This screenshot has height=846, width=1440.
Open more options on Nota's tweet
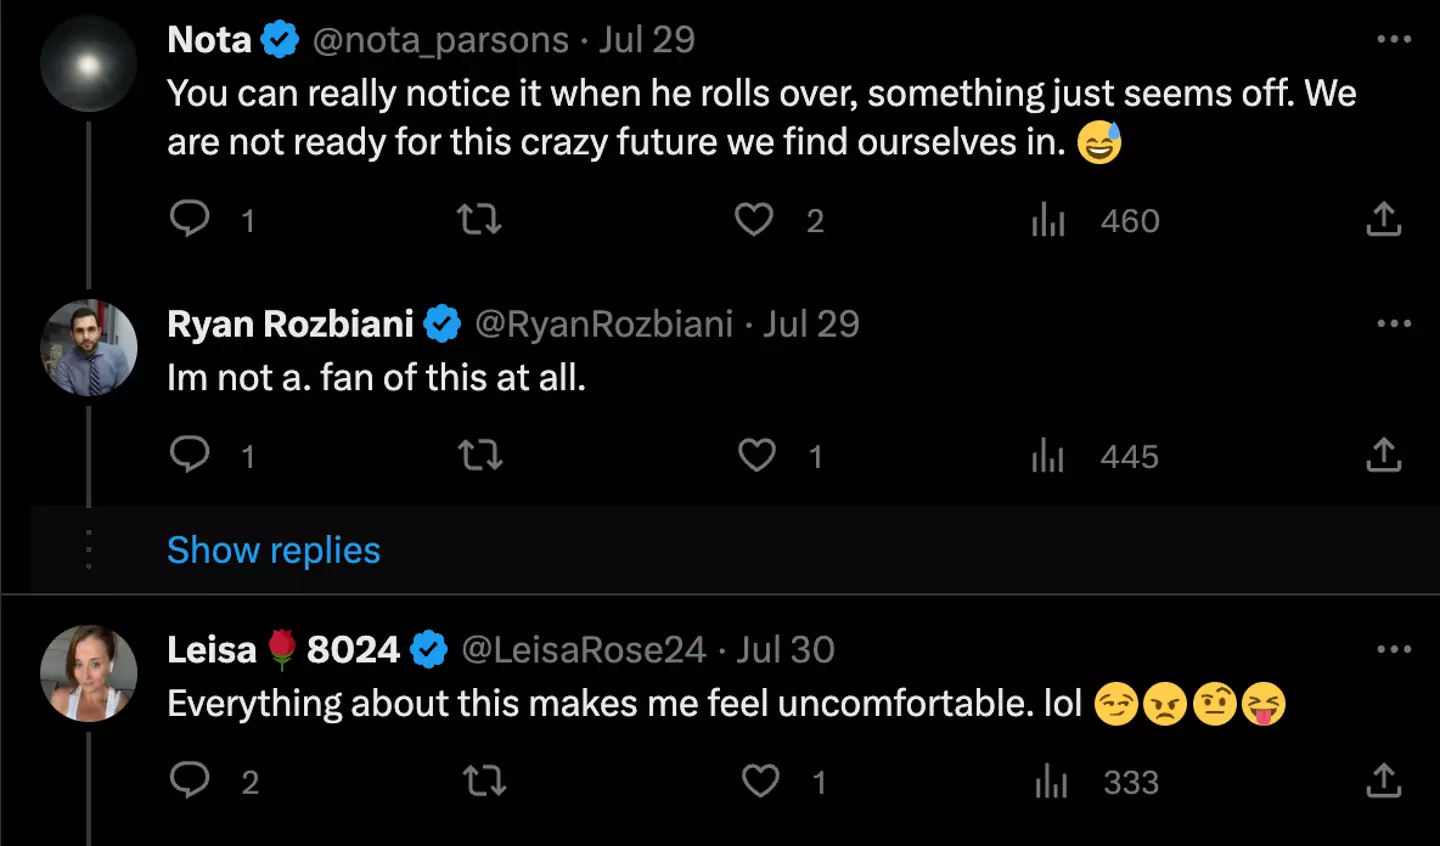pos(1394,40)
